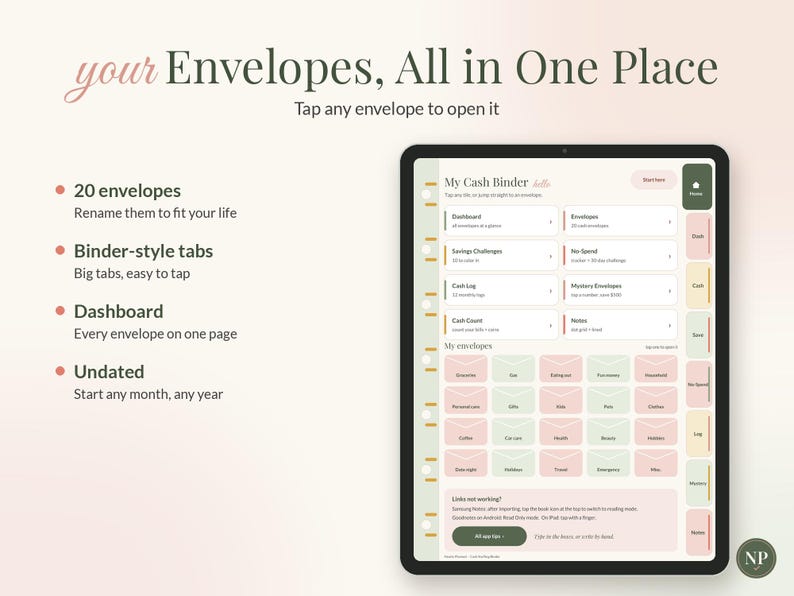This screenshot has height=596, width=794.
Task: Expand the No-Spend tile chevron
Action: point(669,256)
